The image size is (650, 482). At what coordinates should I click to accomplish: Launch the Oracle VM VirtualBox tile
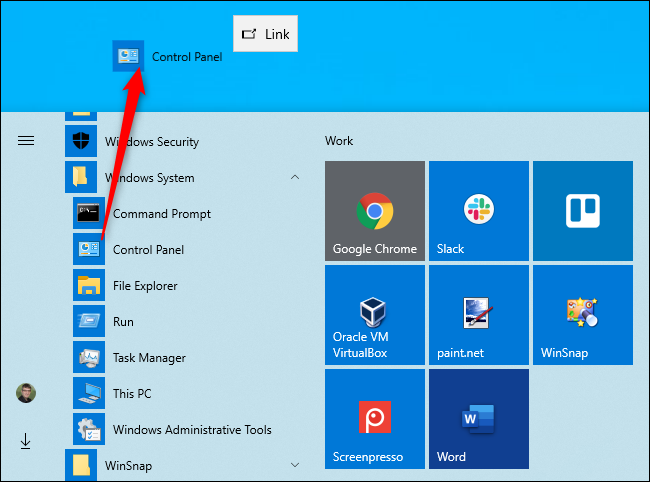point(374,314)
